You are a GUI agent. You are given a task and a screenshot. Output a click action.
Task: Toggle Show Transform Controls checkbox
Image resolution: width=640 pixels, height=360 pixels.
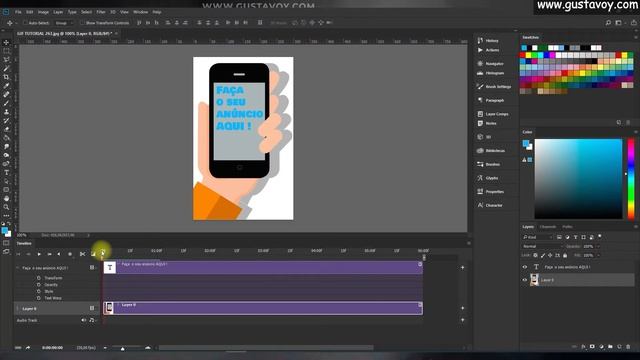[x=82, y=23]
